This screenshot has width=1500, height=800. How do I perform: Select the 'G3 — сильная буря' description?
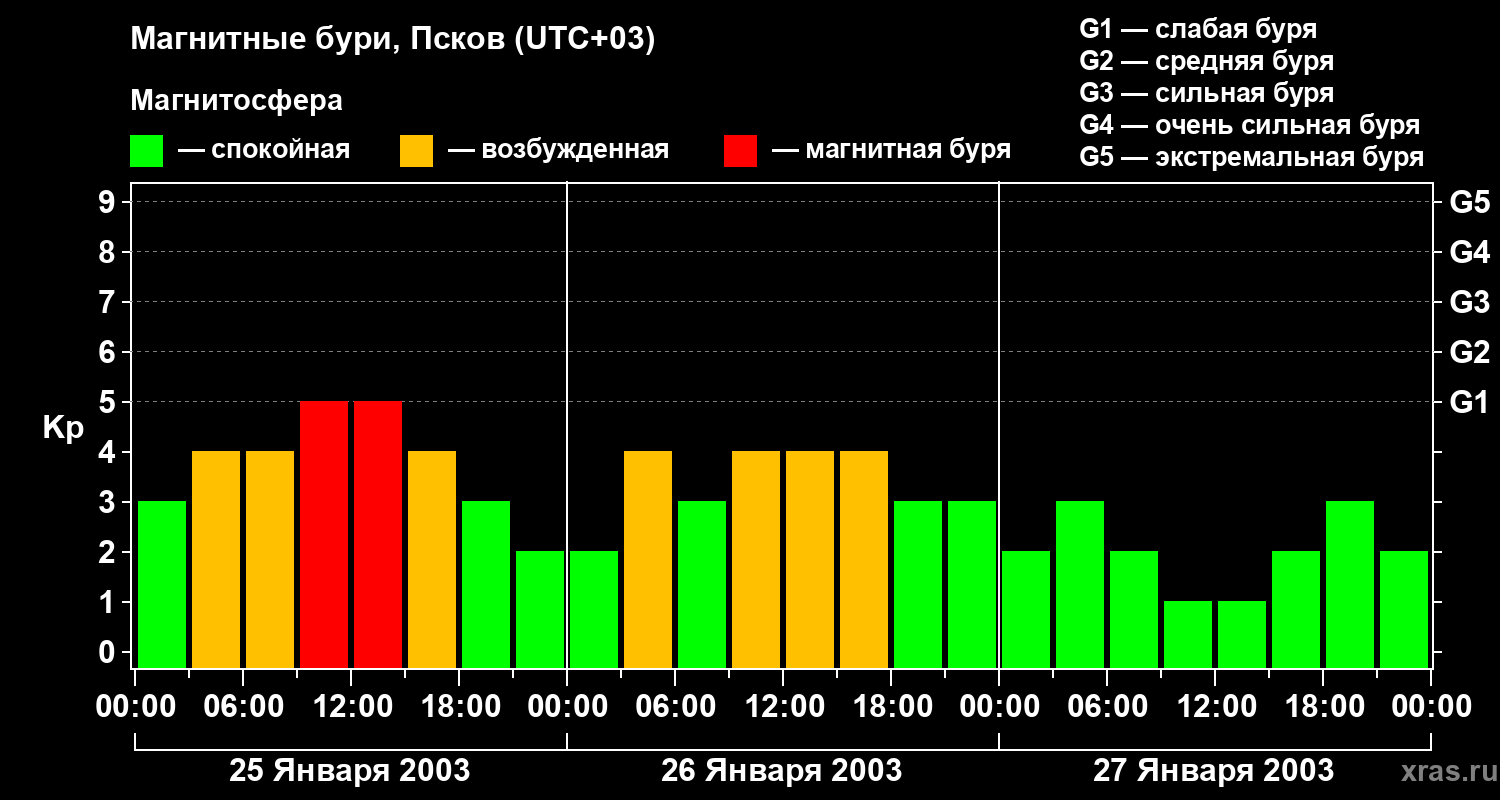1206,93
